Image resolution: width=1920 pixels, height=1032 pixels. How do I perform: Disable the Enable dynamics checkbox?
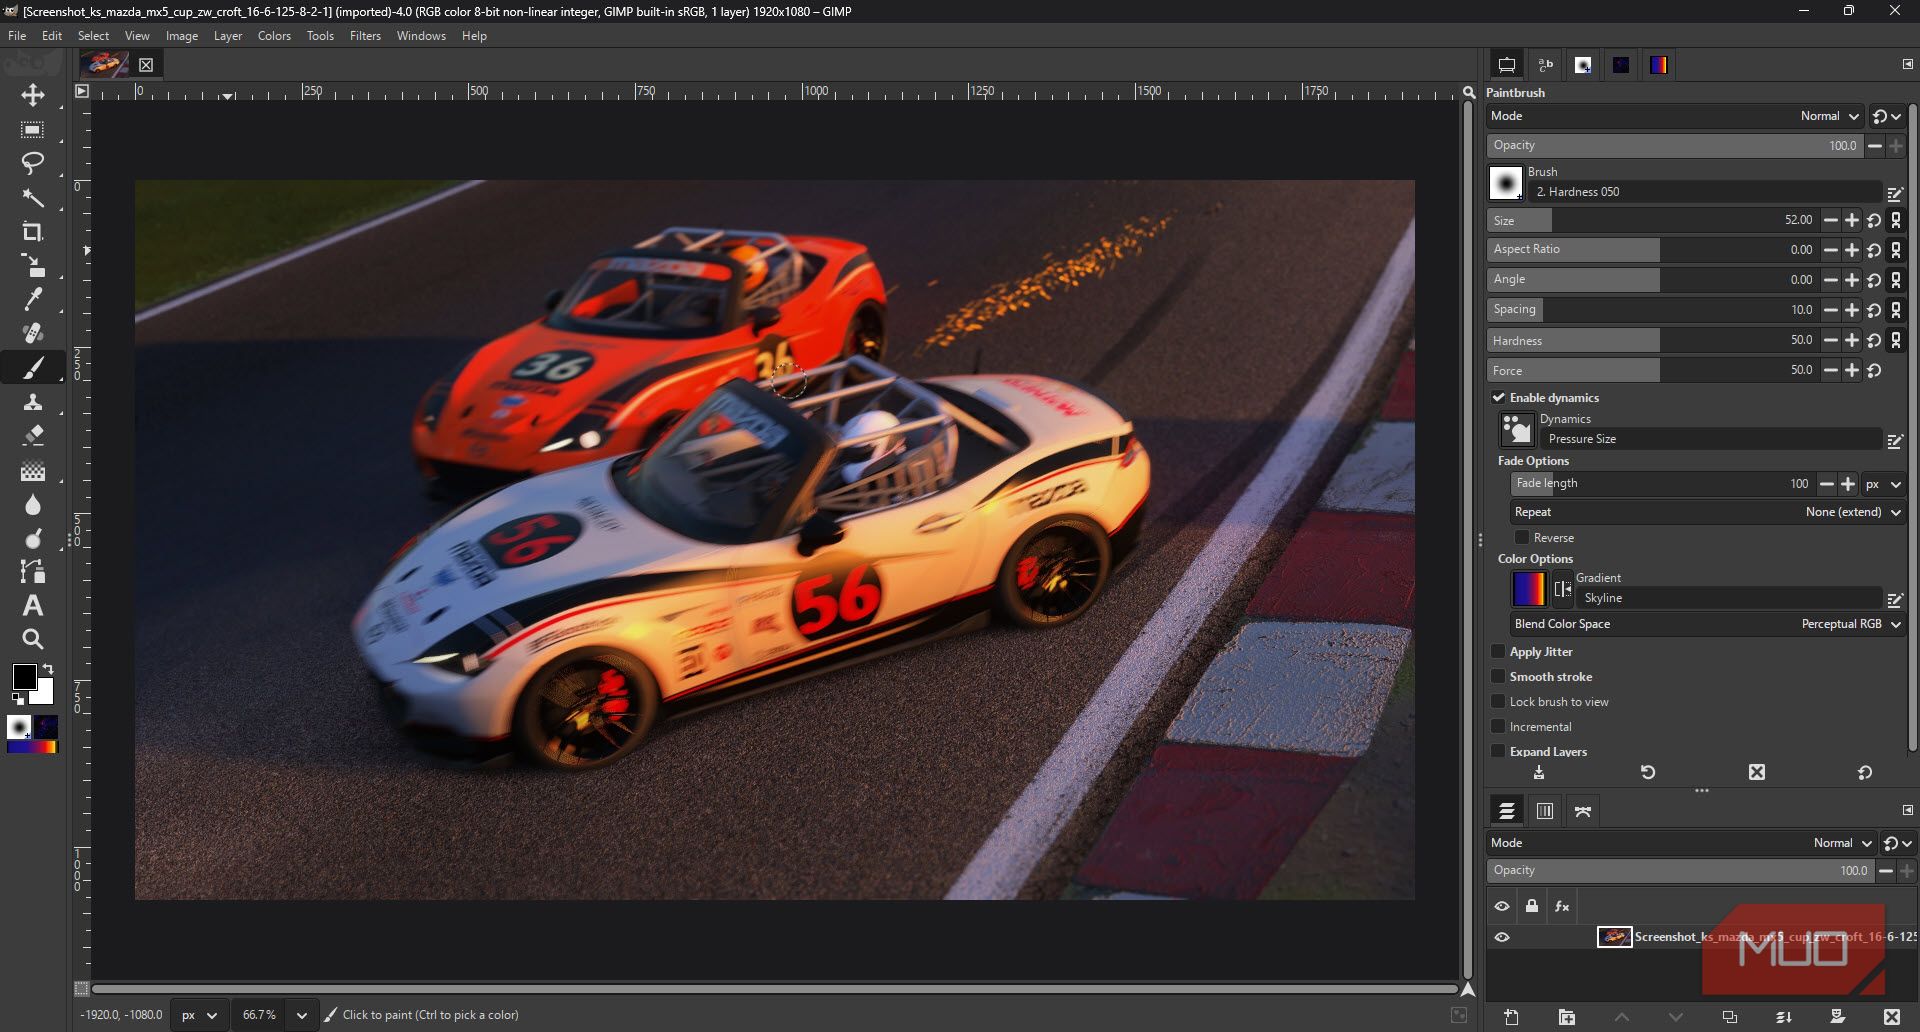click(x=1499, y=397)
